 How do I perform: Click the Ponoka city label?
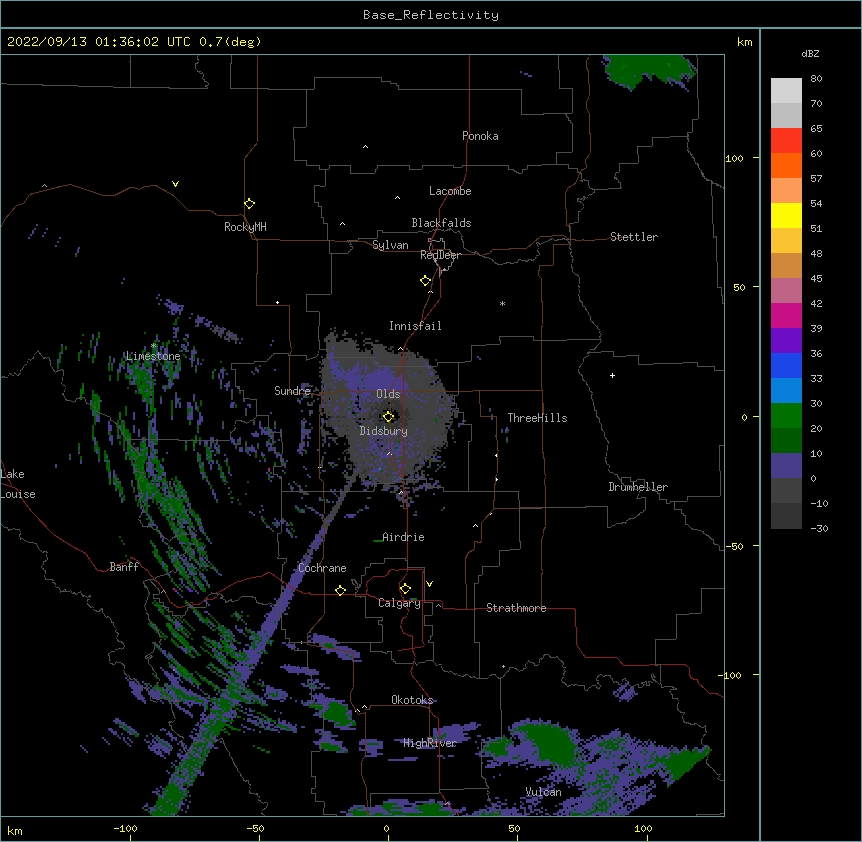pyautogui.click(x=480, y=136)
